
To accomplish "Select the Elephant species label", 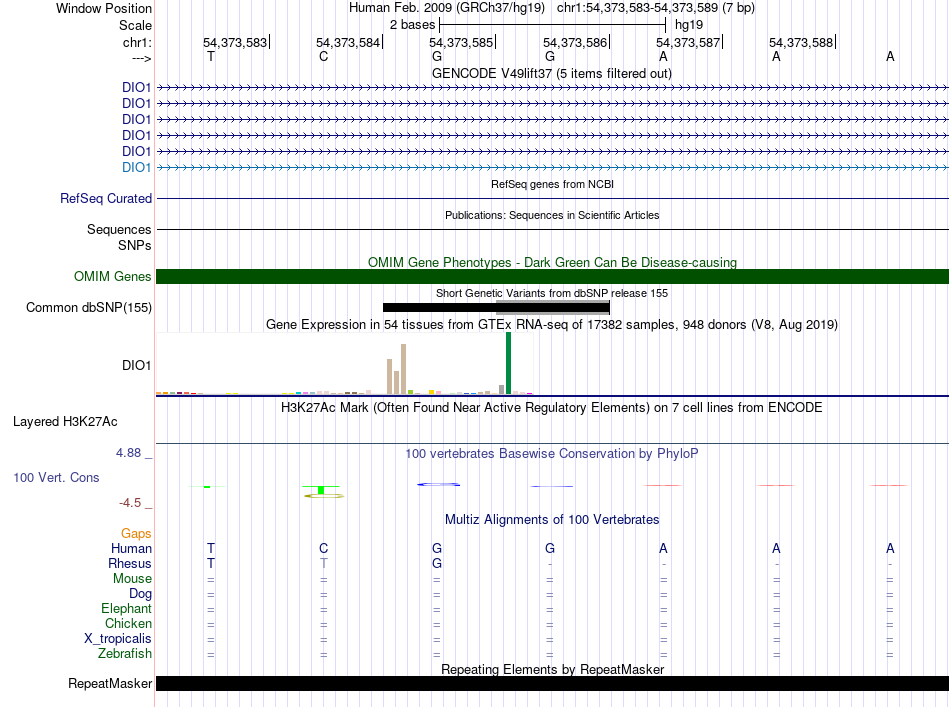I will coord(126,609).
